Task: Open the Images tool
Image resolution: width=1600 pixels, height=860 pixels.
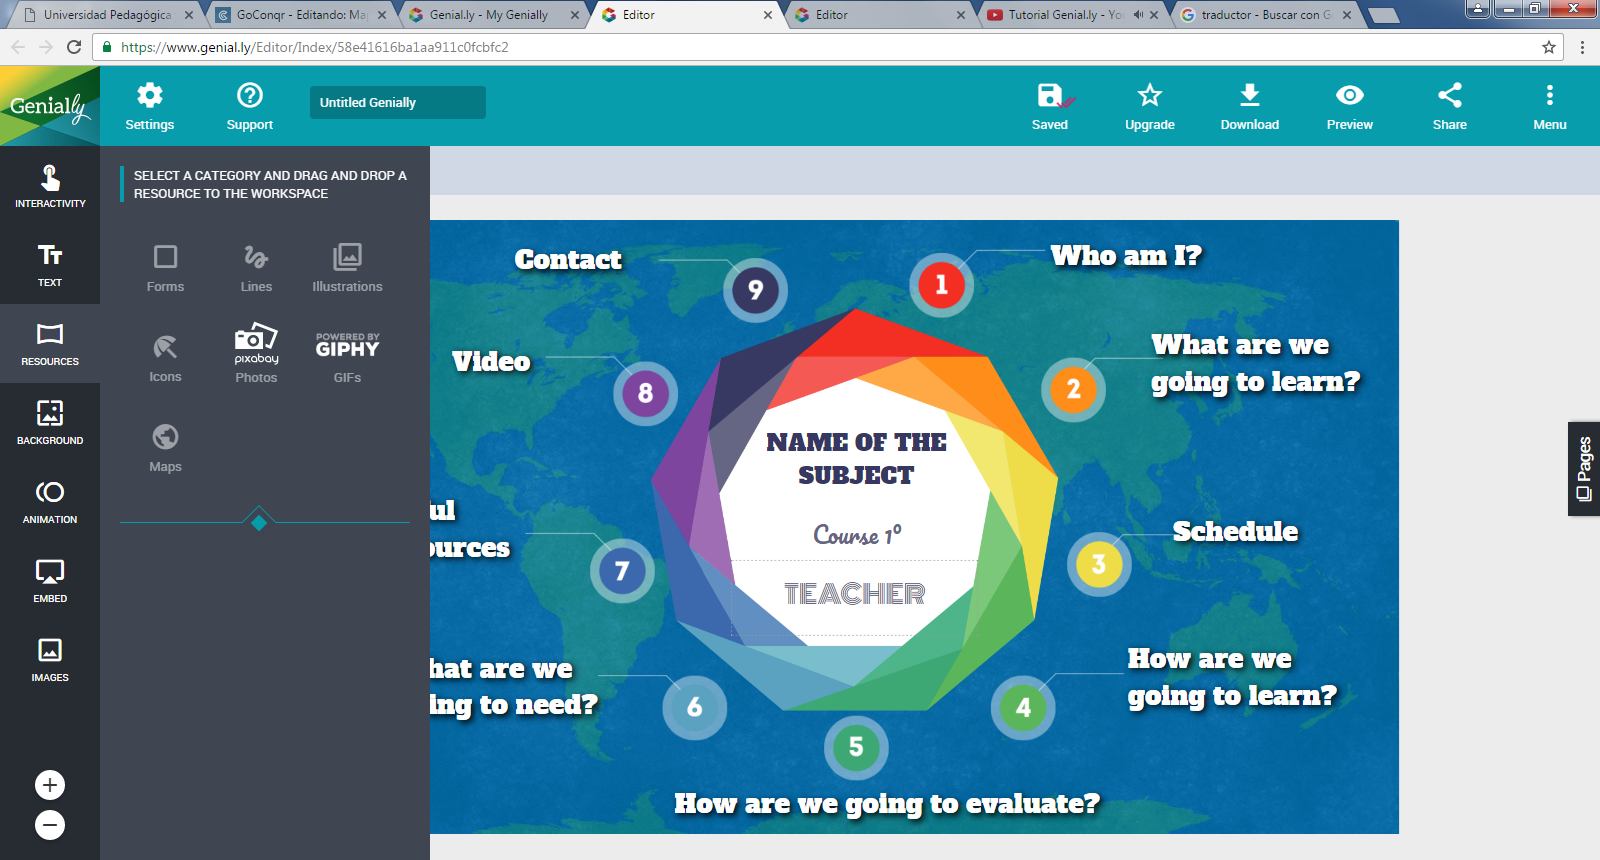Action: click(x=50, y=660)
